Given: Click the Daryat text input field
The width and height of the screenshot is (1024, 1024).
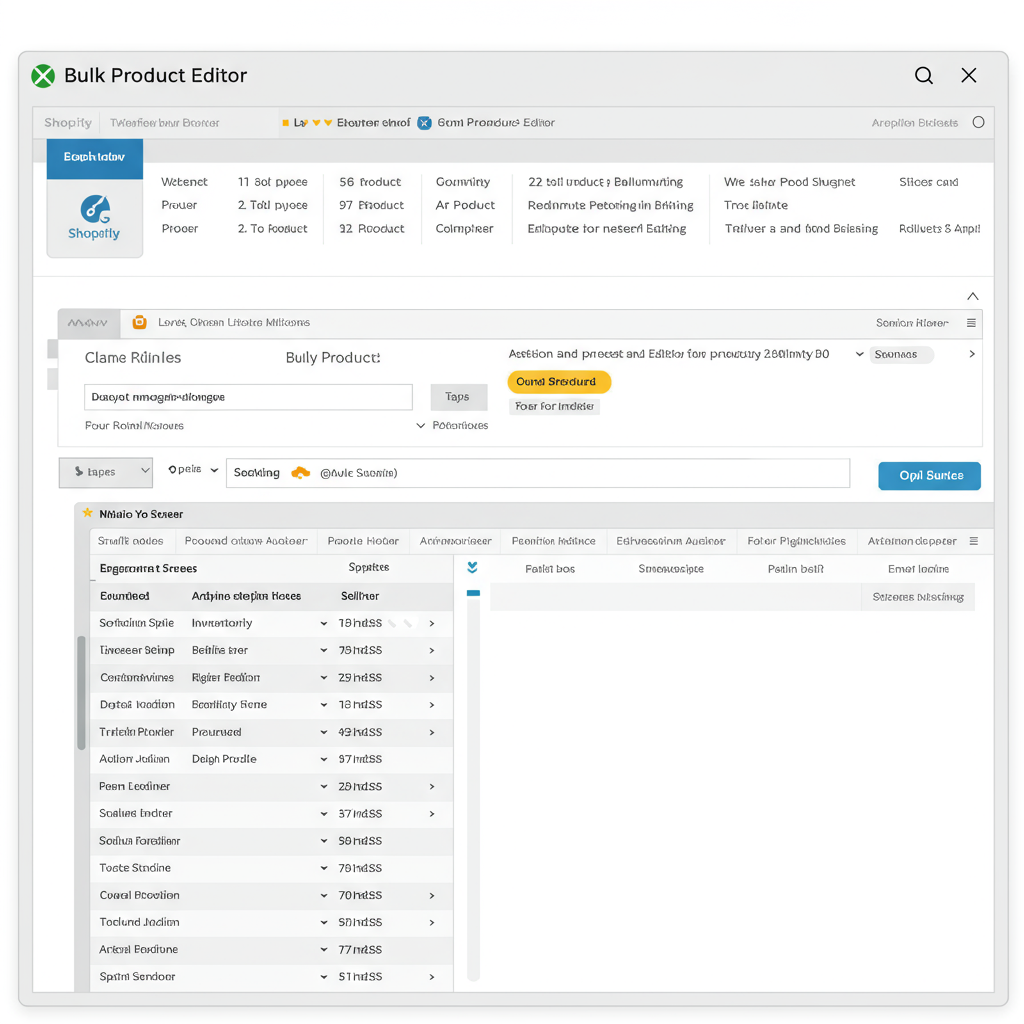Looking at the screenshot, I should click(248, 397).
